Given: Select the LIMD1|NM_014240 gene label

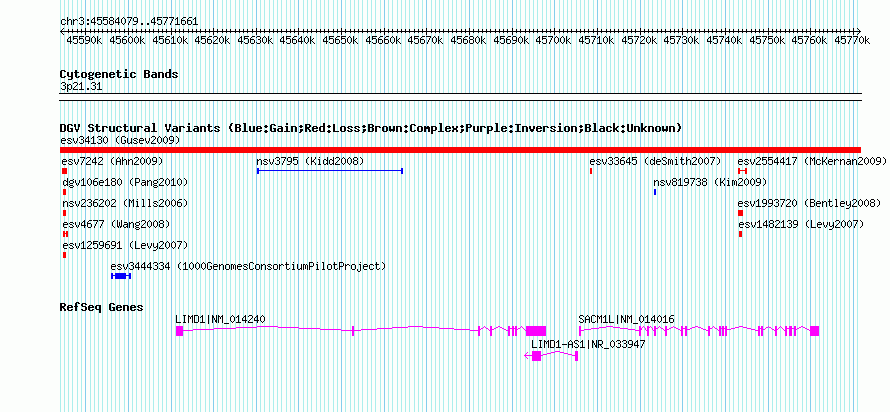Looking at the screenshot, I should coord(220,319).
